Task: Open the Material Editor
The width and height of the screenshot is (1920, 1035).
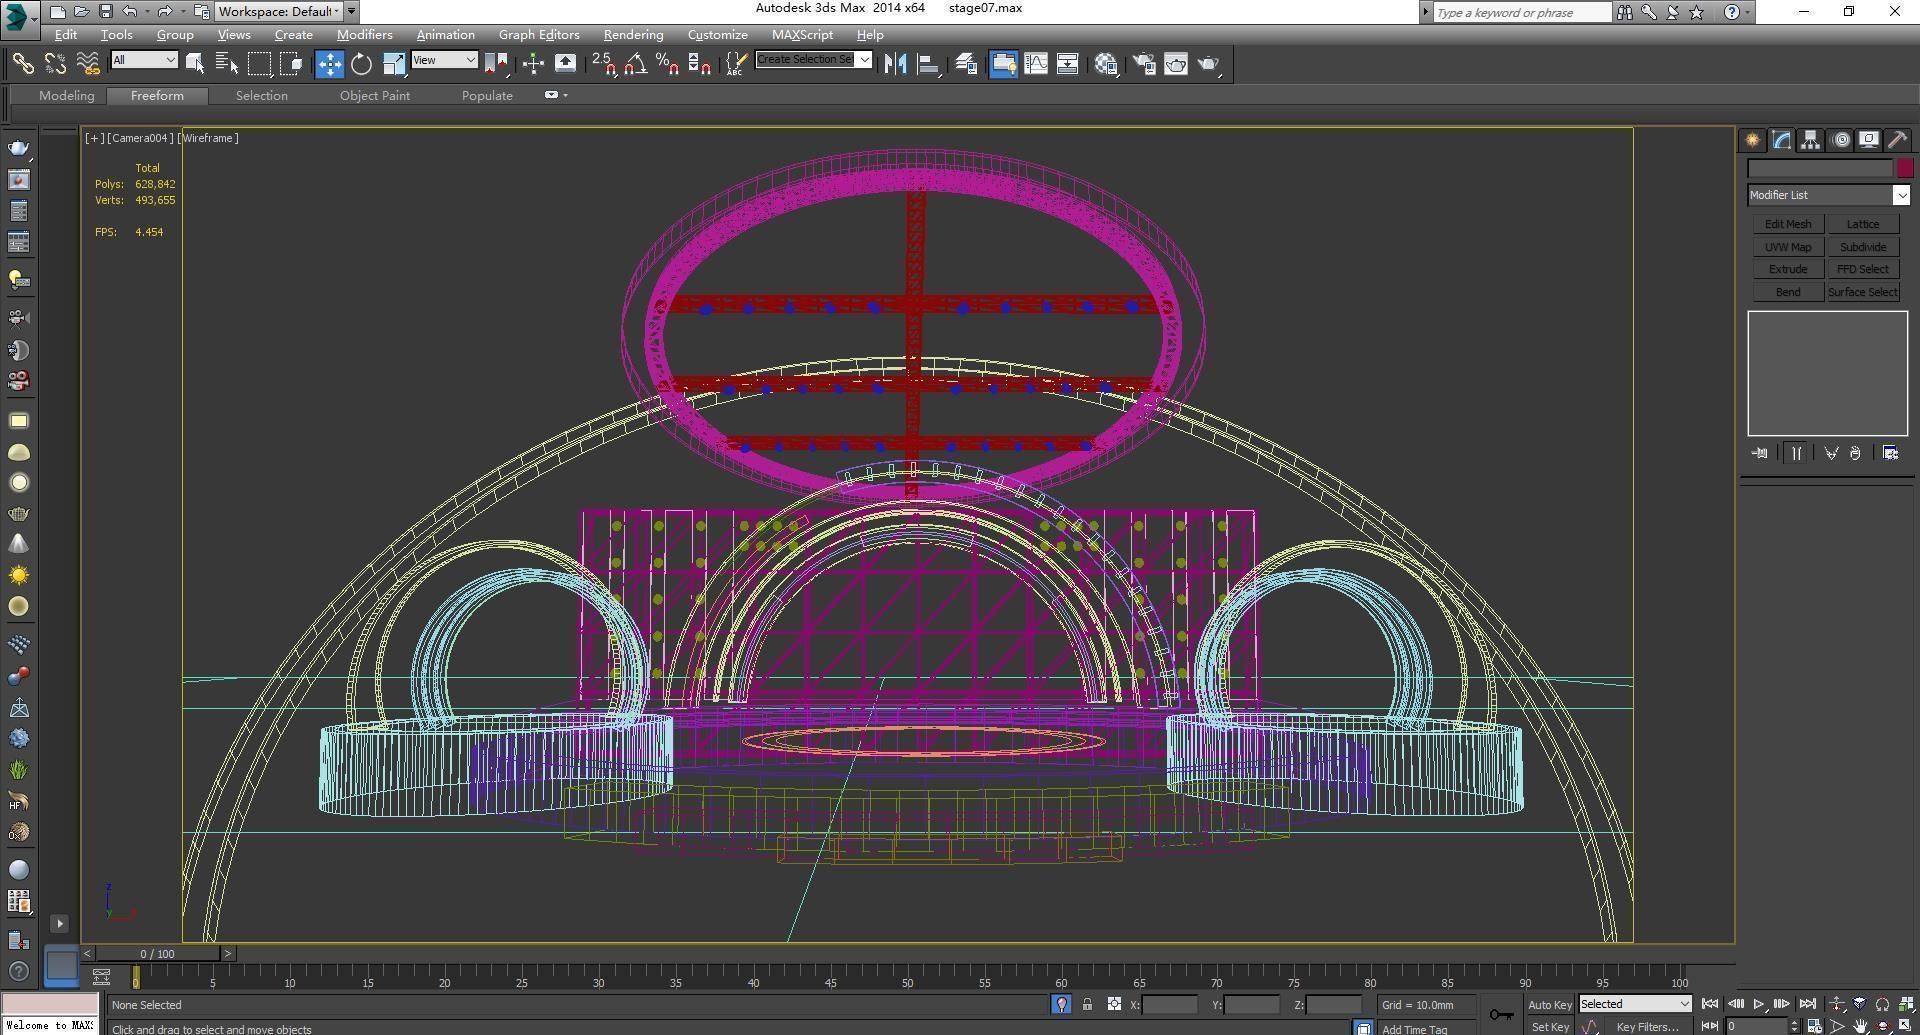Action: coord(1106,64)
